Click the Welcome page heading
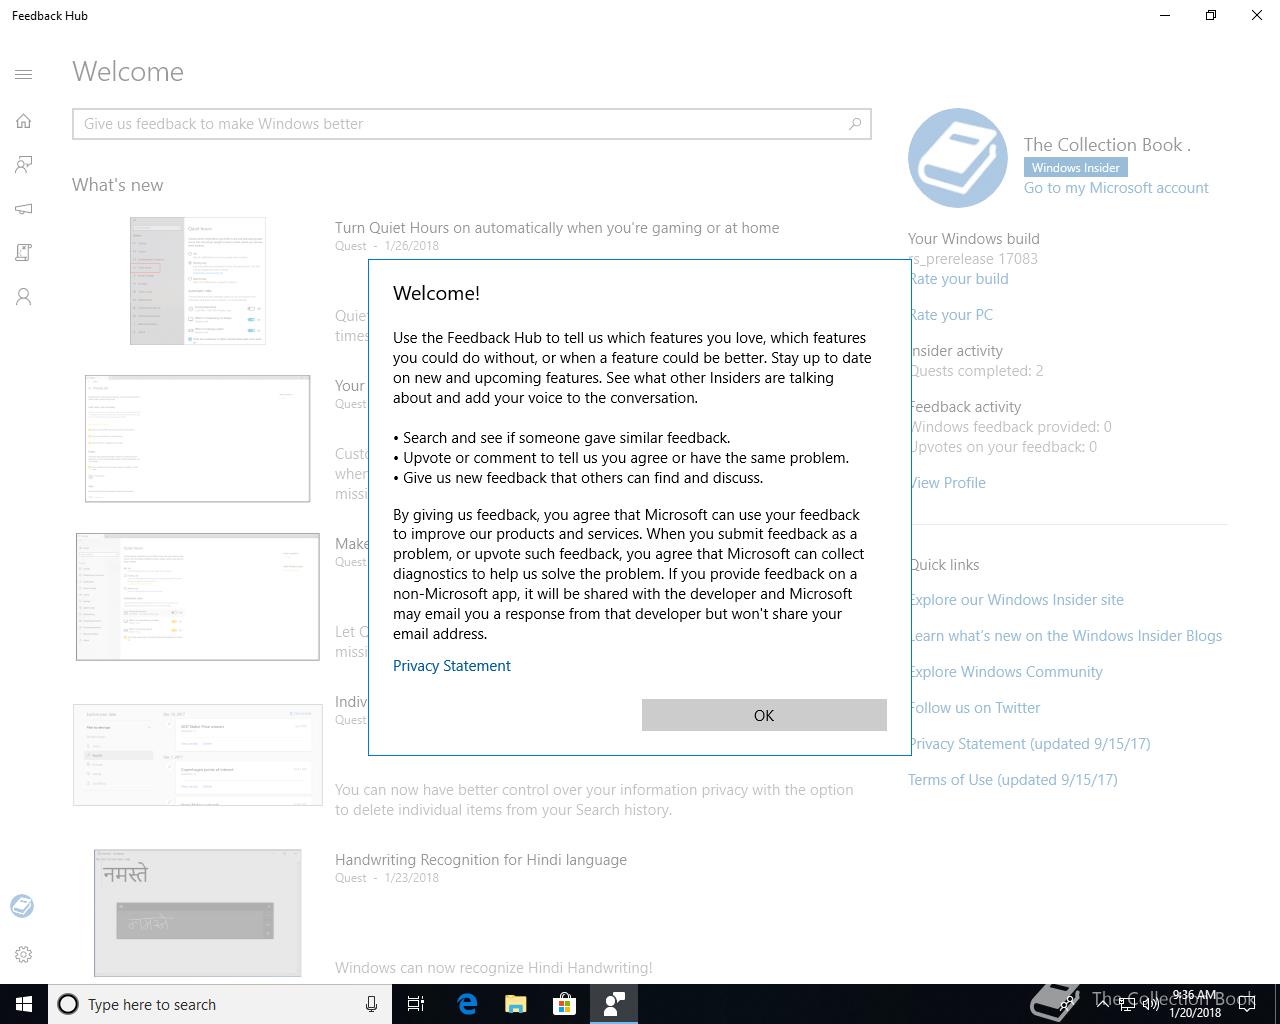This screenshot has width=1280, height=1024. pyautogui.click(x=128, y=72)
